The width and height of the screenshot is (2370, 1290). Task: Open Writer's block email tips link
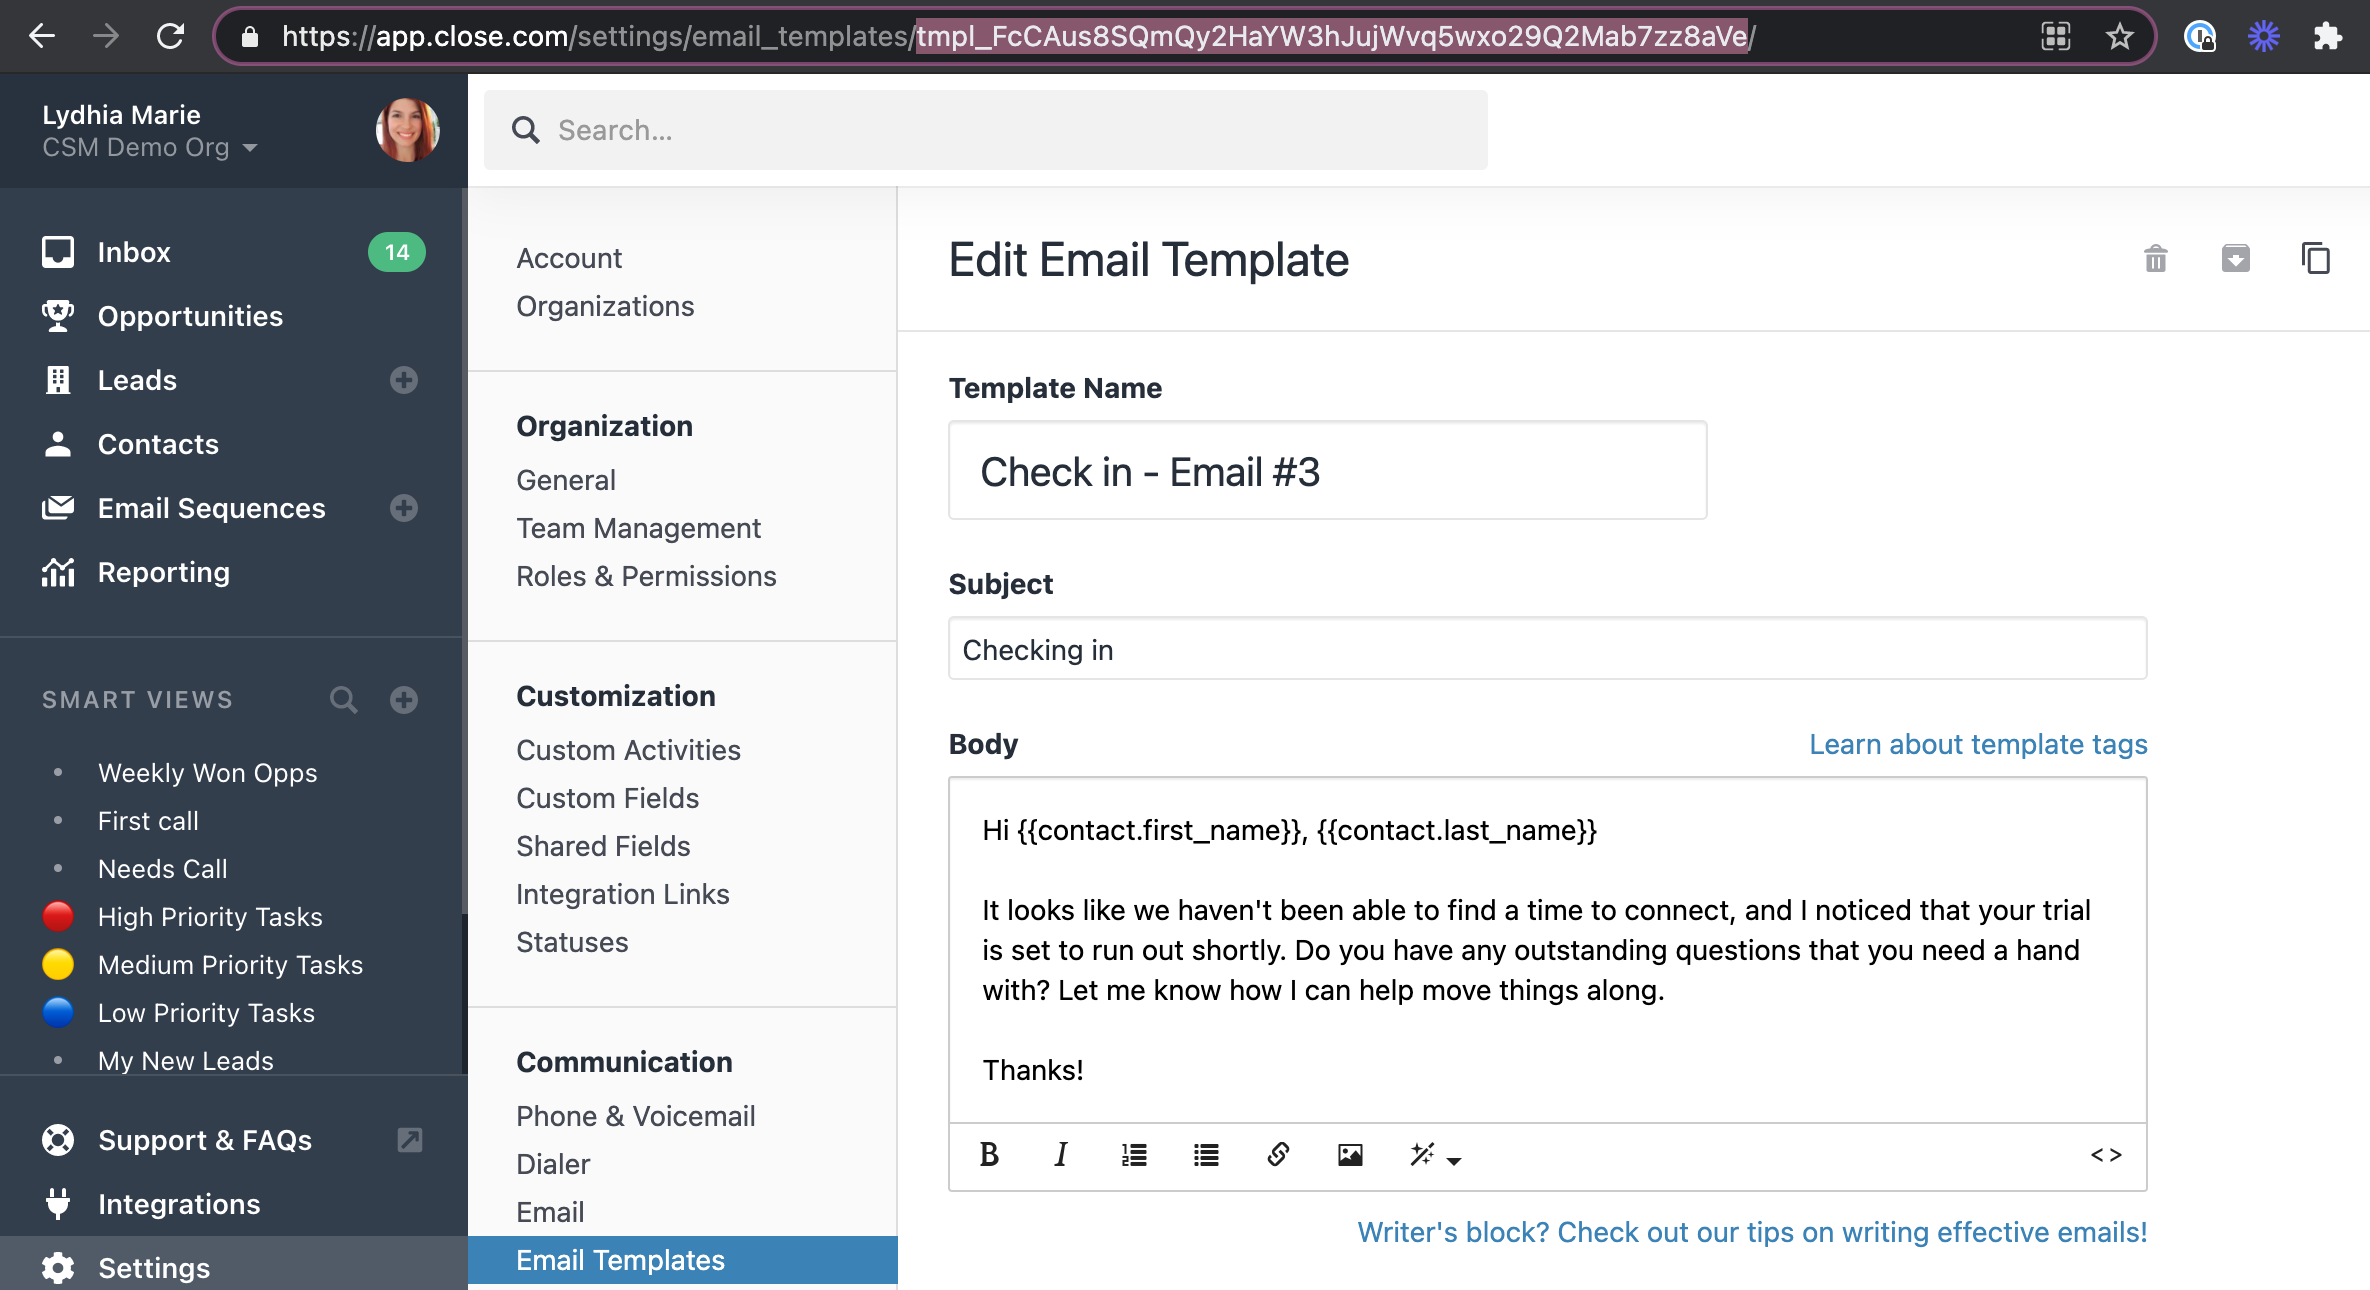1752,1232
